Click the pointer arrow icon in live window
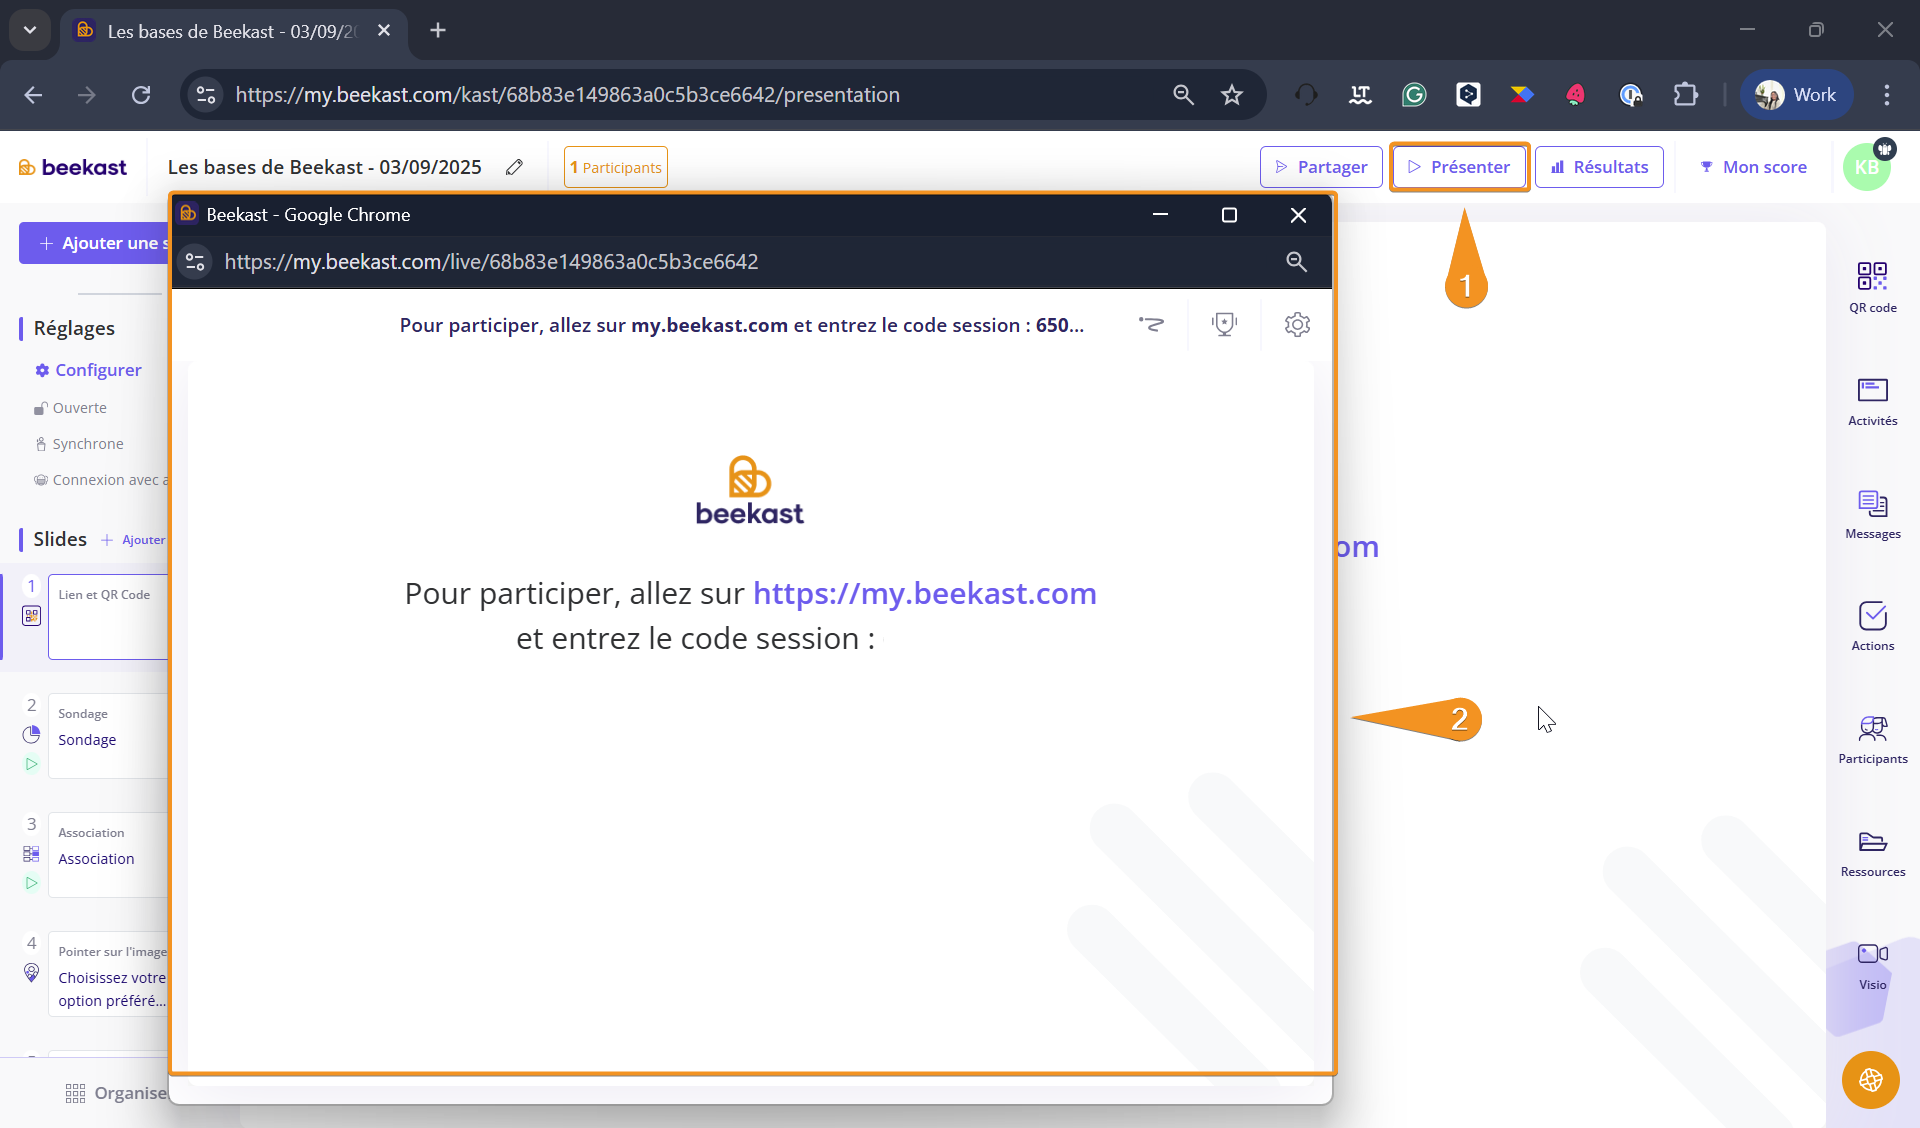Viewport: 1920px width, 1128px height. pos(1151,324)
